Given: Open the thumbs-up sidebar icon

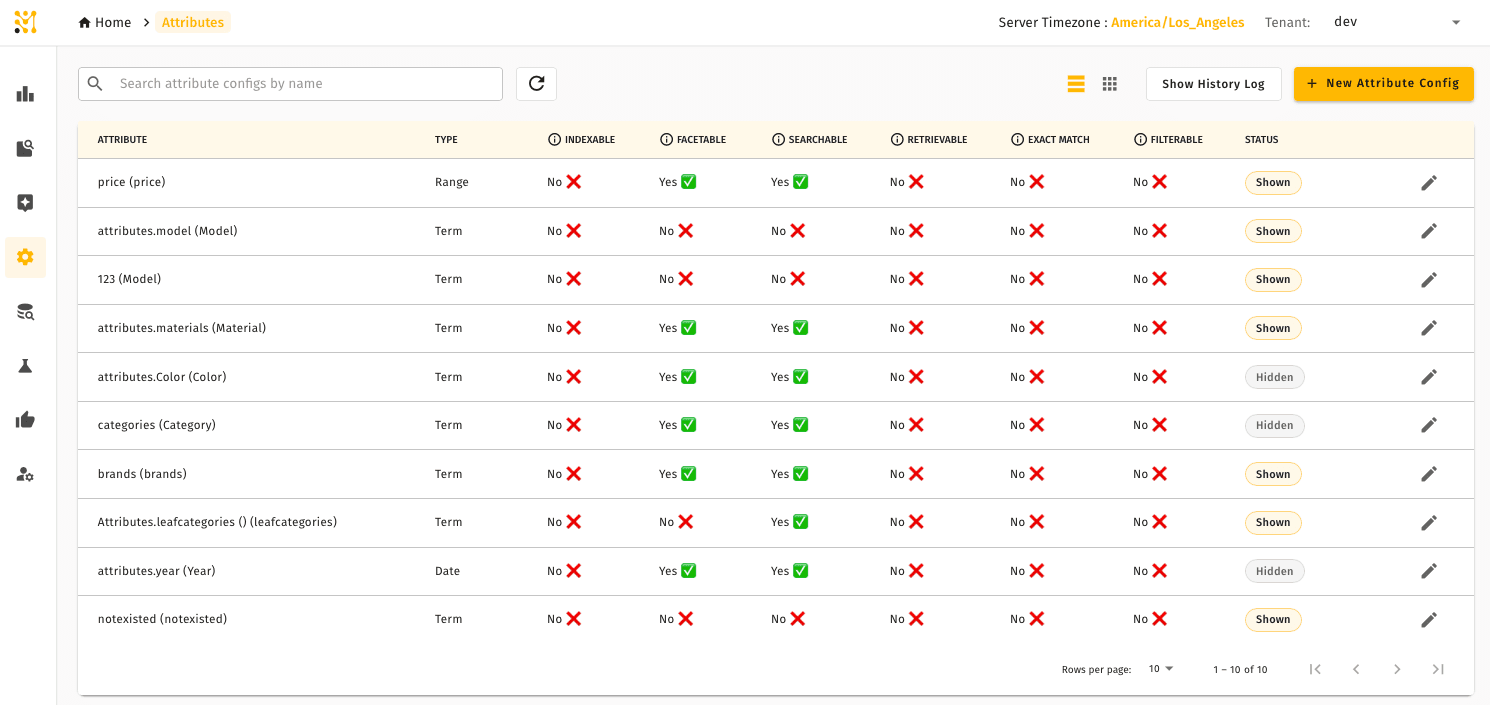Looking at the screenshot, I should [x=25, y=420].
